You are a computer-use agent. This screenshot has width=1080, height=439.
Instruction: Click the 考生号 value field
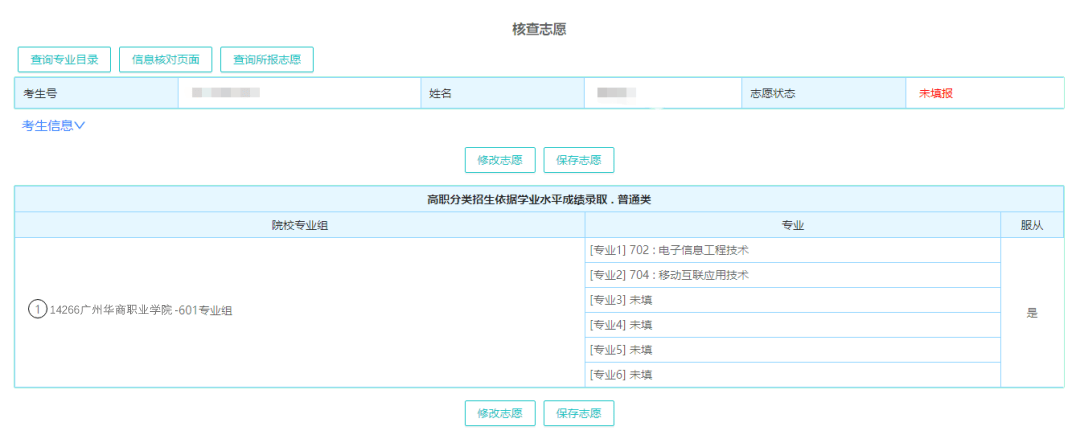[227, 93]
